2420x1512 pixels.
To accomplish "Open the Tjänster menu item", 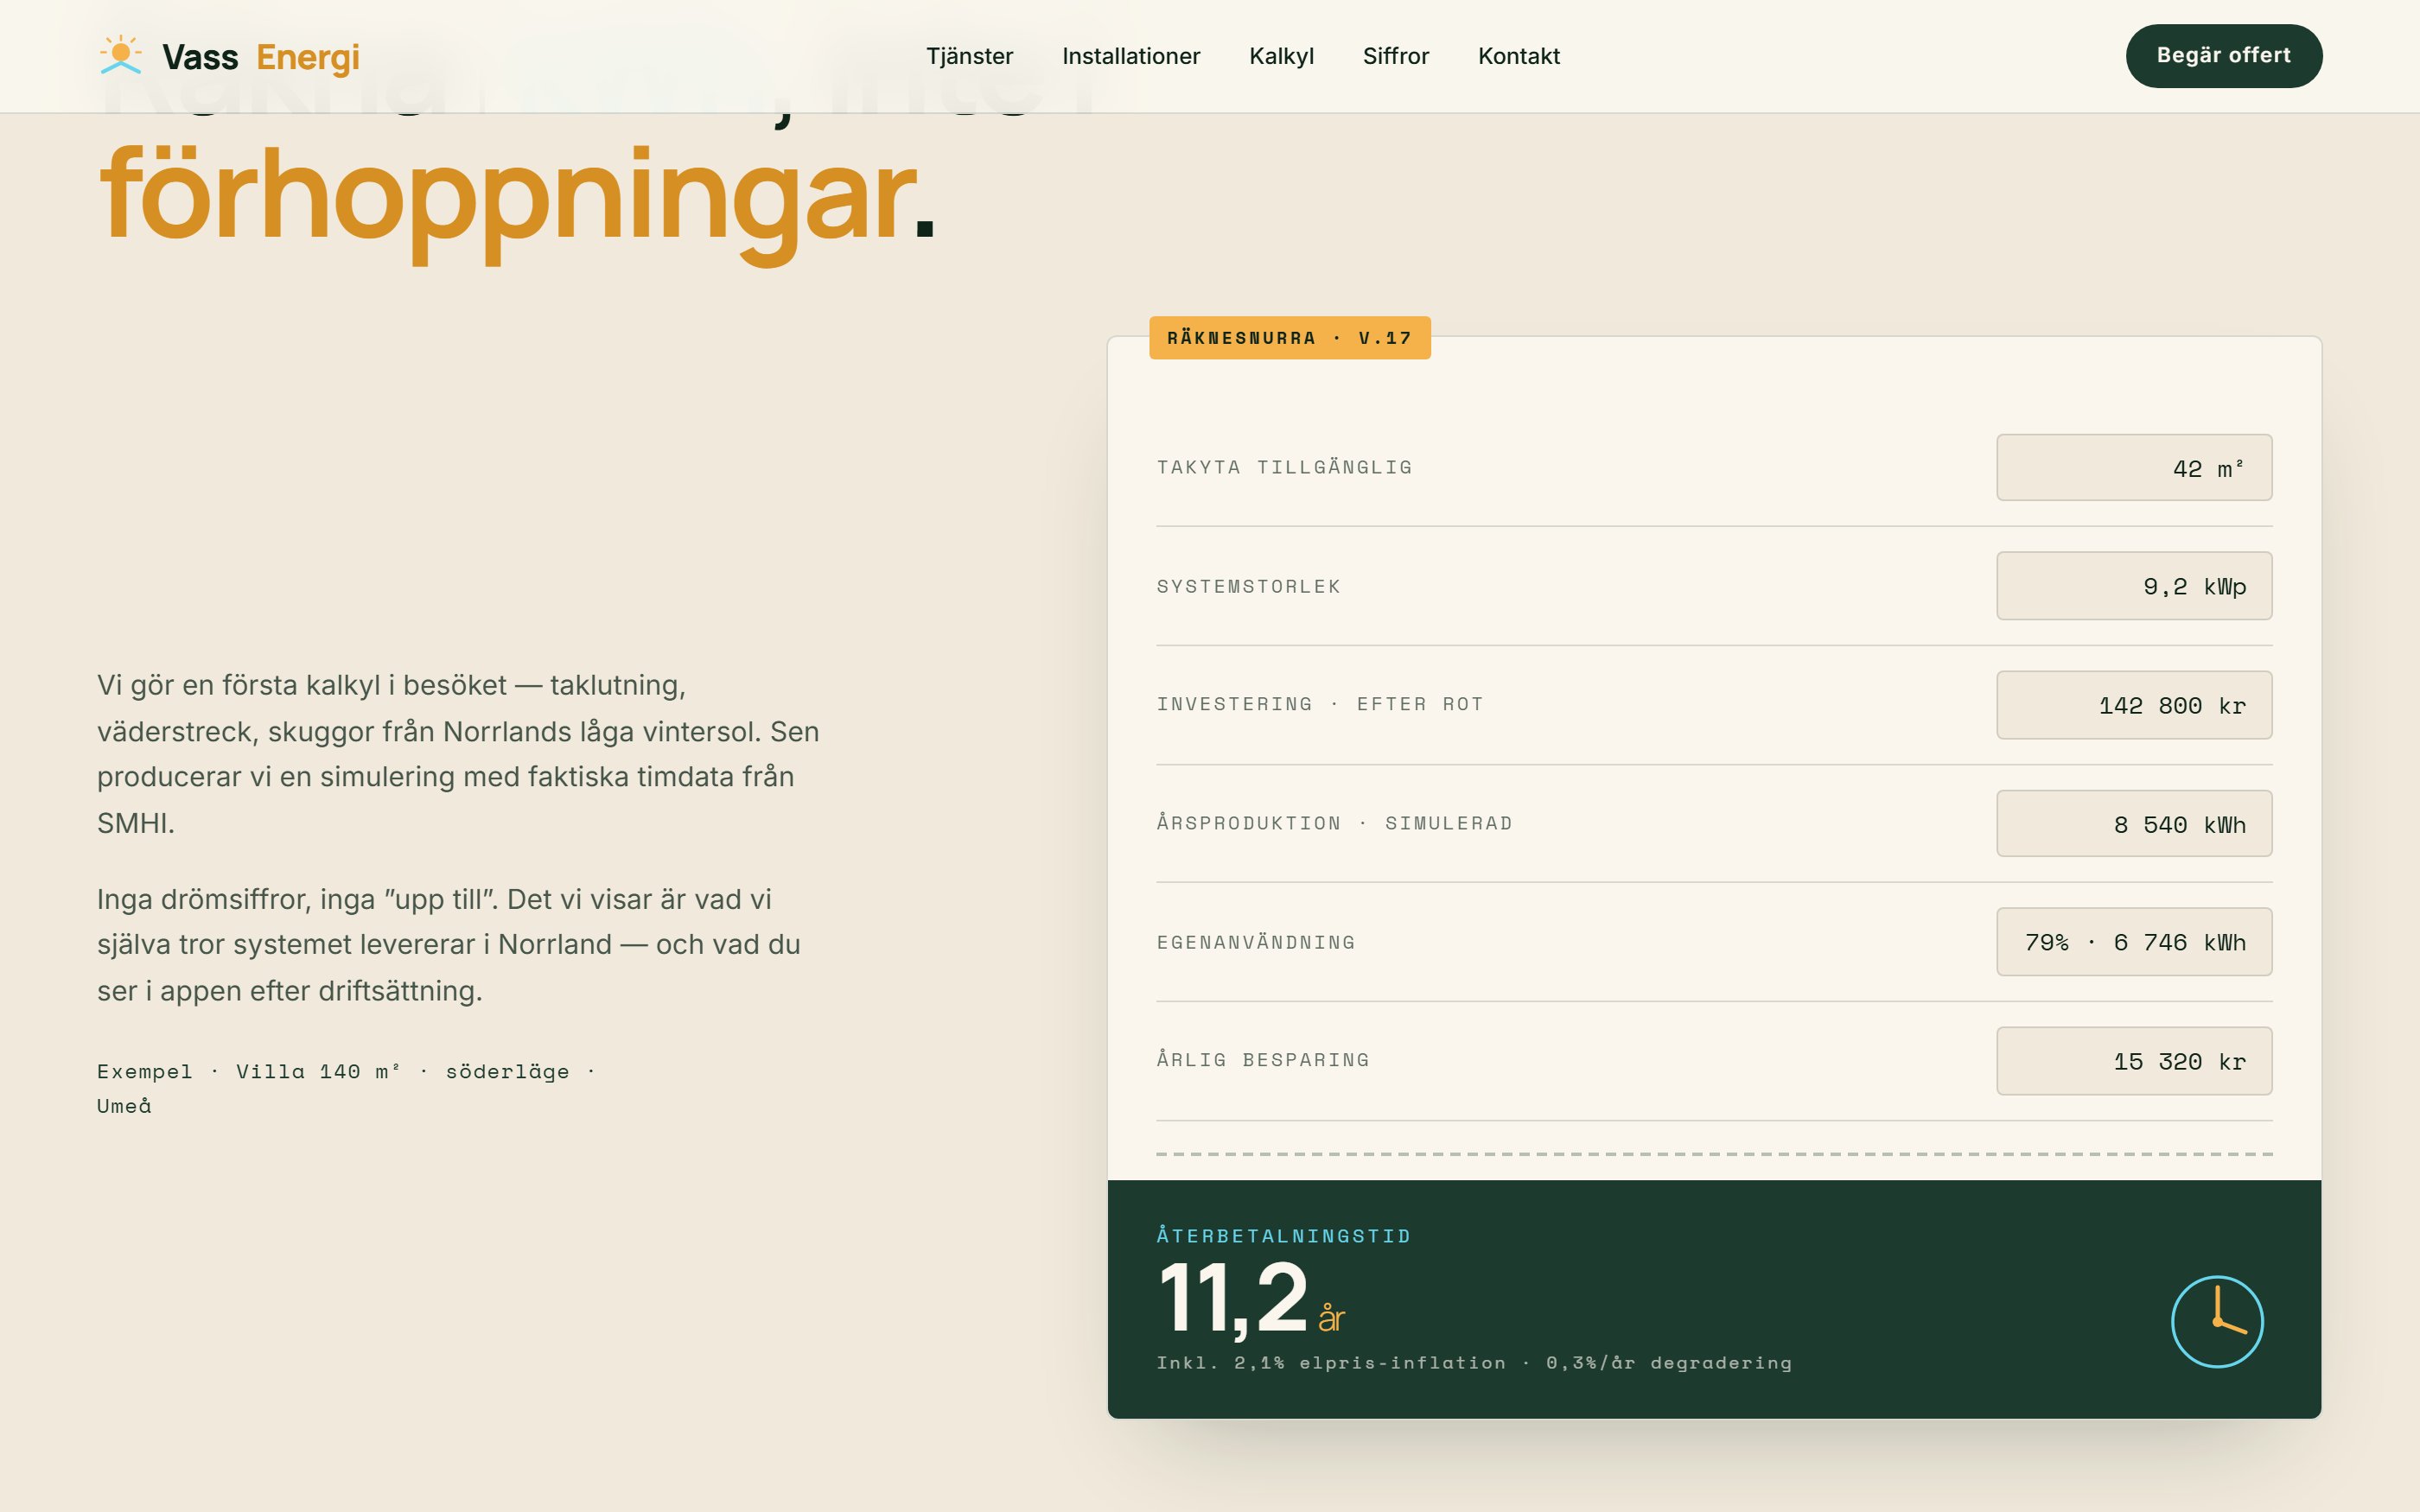I will click(x=969, y=56).
